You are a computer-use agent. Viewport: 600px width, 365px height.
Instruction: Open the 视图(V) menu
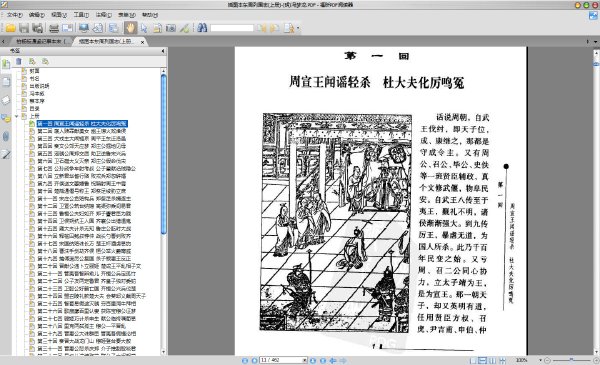tap(59, 15)
